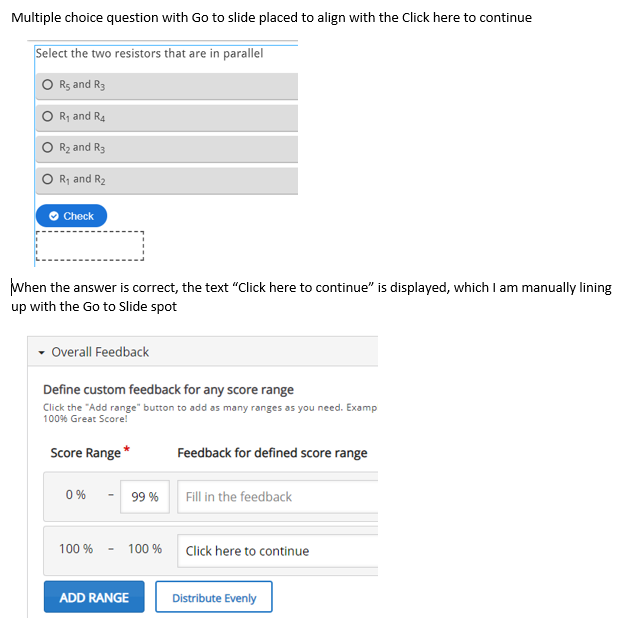Click the question text about parallel resistors
Viewport: 619px width, 623px height.
coord(149,53)
